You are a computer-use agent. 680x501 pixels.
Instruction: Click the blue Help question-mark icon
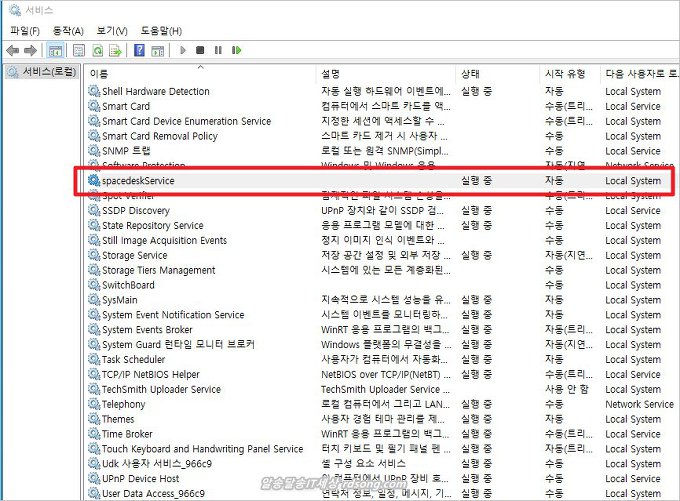coord(140,50)
